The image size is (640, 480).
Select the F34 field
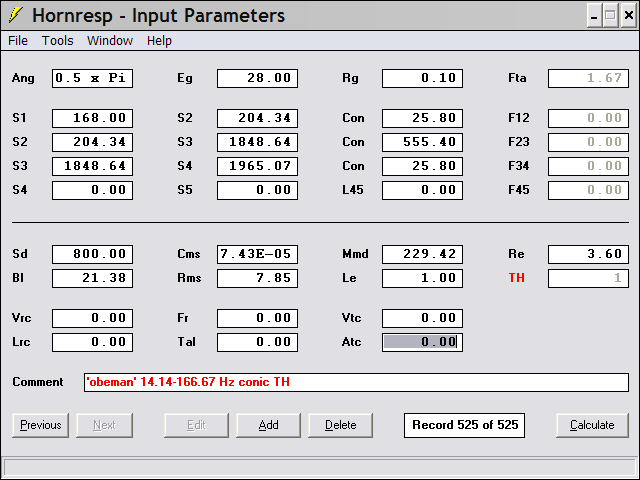click(588, 166)
